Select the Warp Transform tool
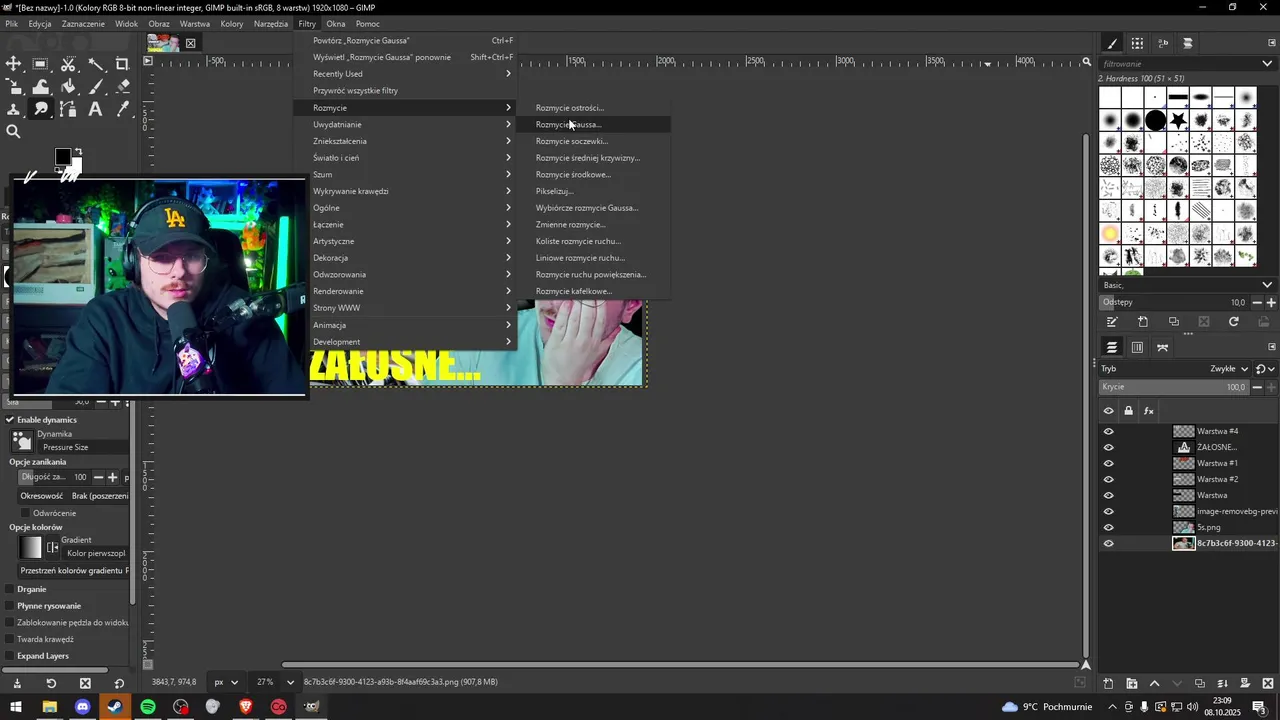The width and height of the screenshot is (1280, 720). (x=41, y=87)
